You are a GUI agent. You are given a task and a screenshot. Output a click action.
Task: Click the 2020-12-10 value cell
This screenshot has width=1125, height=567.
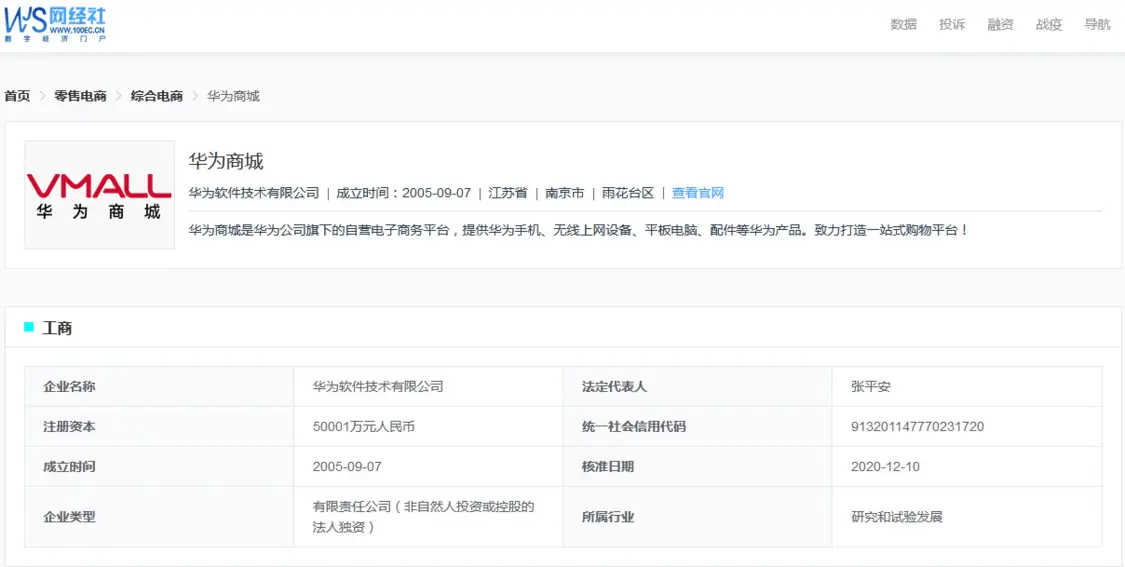(x=967, y=467)
